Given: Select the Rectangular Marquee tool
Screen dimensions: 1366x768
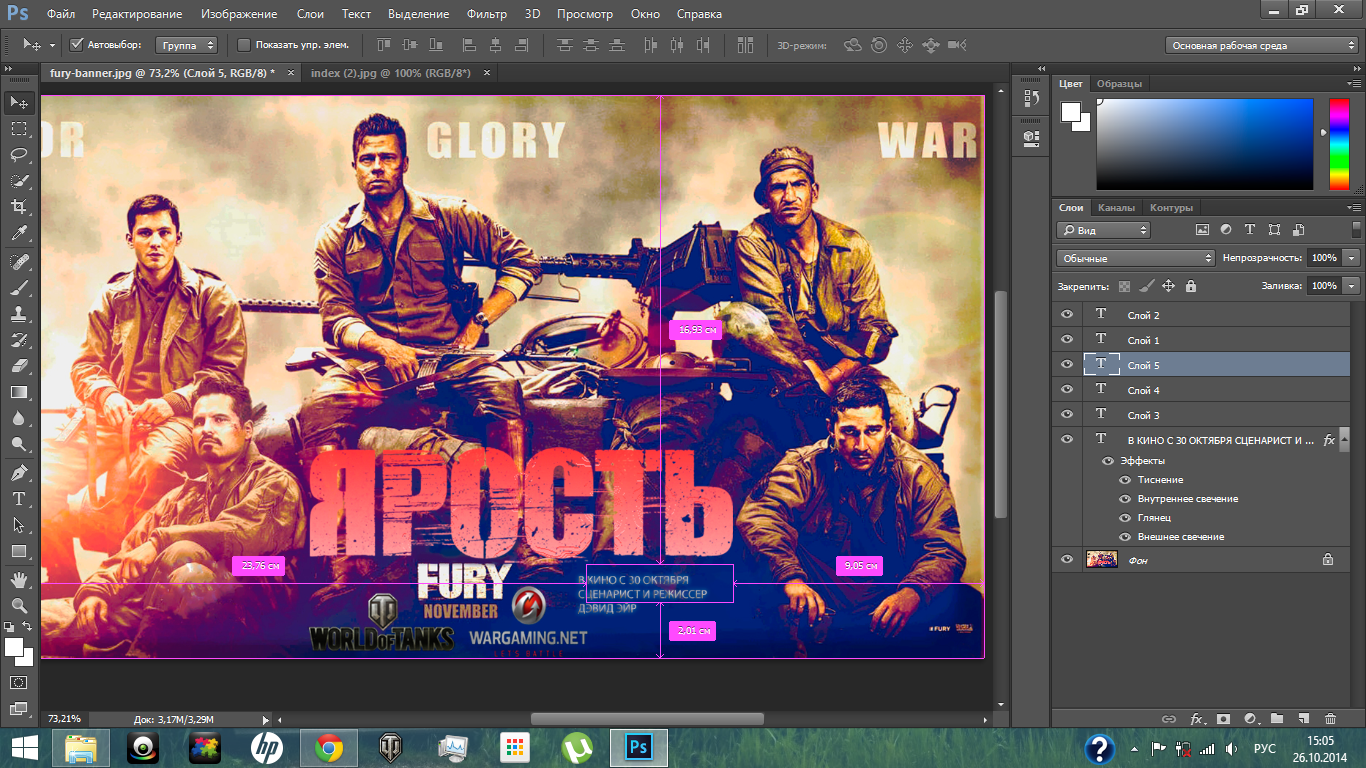Looking at the screenshot, I should [x=19, y=129].
